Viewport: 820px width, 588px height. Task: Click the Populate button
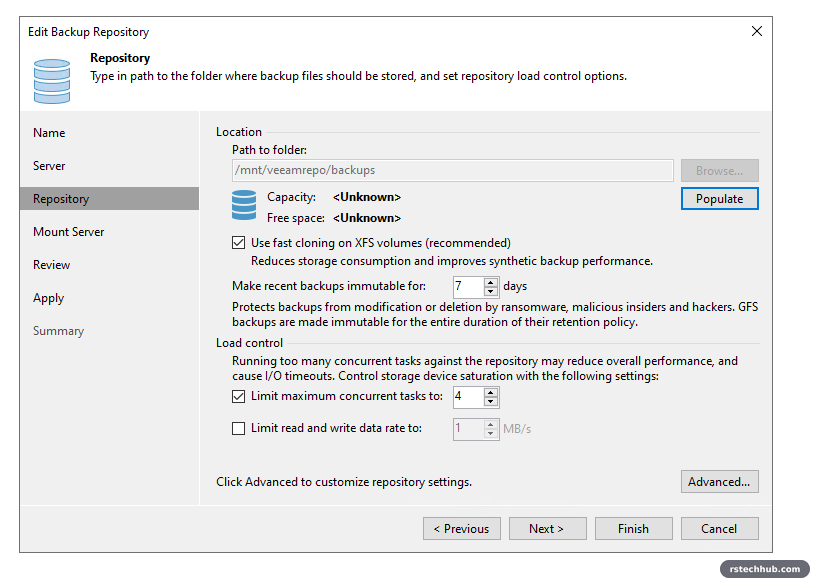720,199
